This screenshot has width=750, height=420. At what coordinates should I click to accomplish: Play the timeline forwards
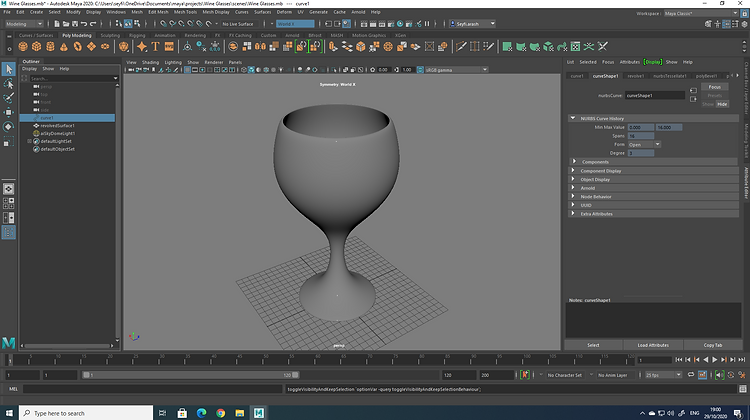coord(715,360)
